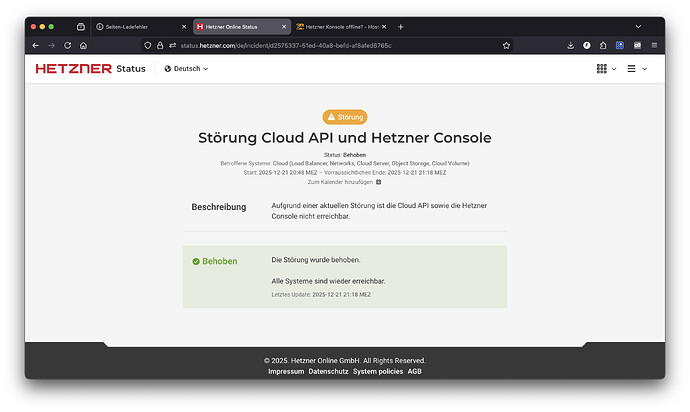
Task: Bookmark this page with the star icon
Action: point(506,45)
